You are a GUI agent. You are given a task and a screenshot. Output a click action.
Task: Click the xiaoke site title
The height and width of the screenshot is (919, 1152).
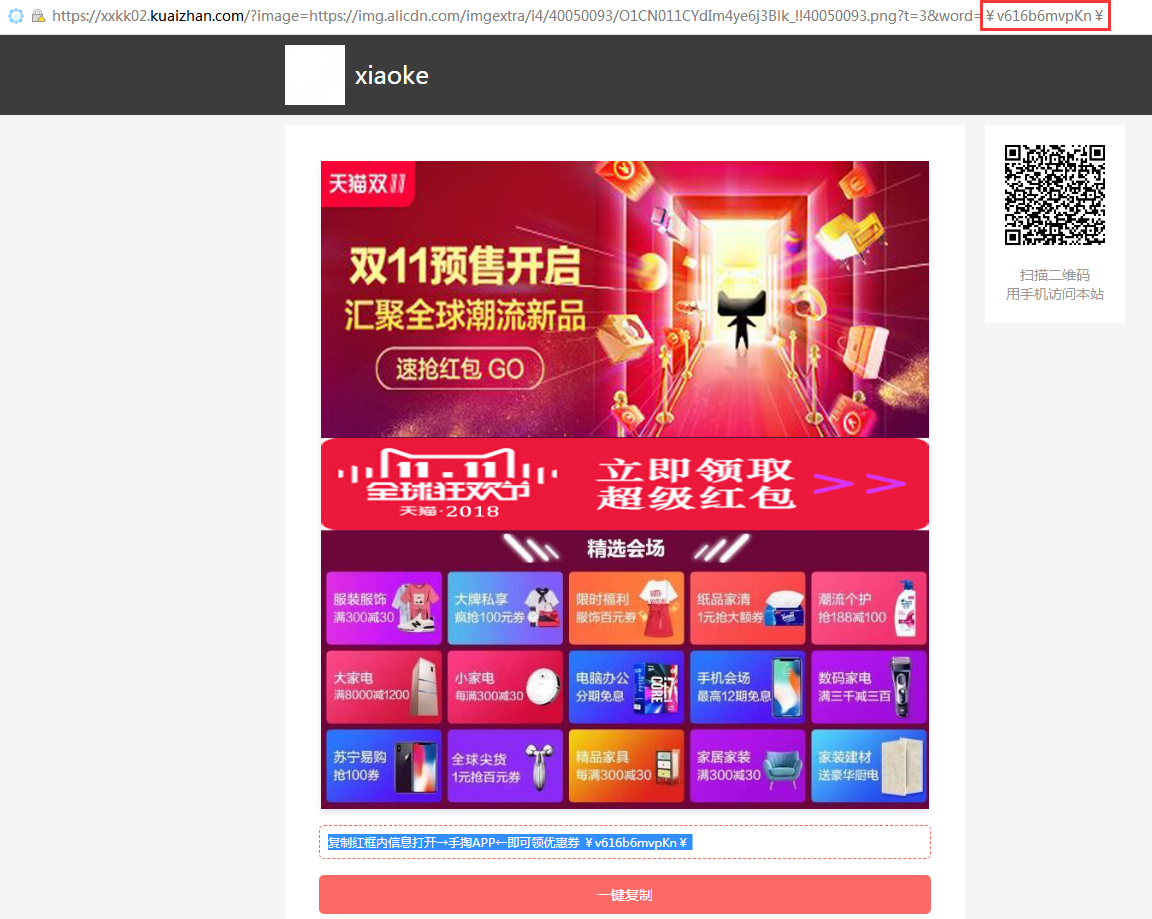(392, 75)
